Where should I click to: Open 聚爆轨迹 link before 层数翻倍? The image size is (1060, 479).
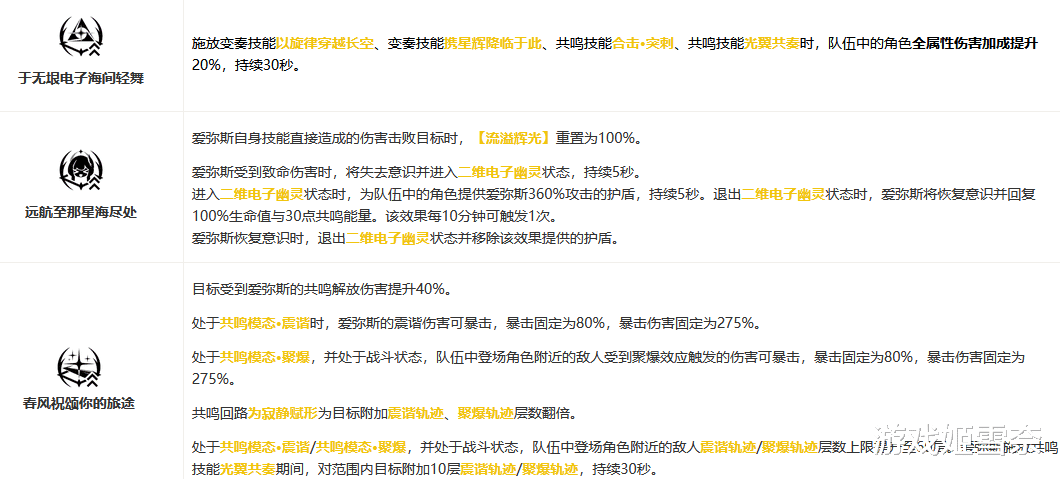(x=486, y=412)
